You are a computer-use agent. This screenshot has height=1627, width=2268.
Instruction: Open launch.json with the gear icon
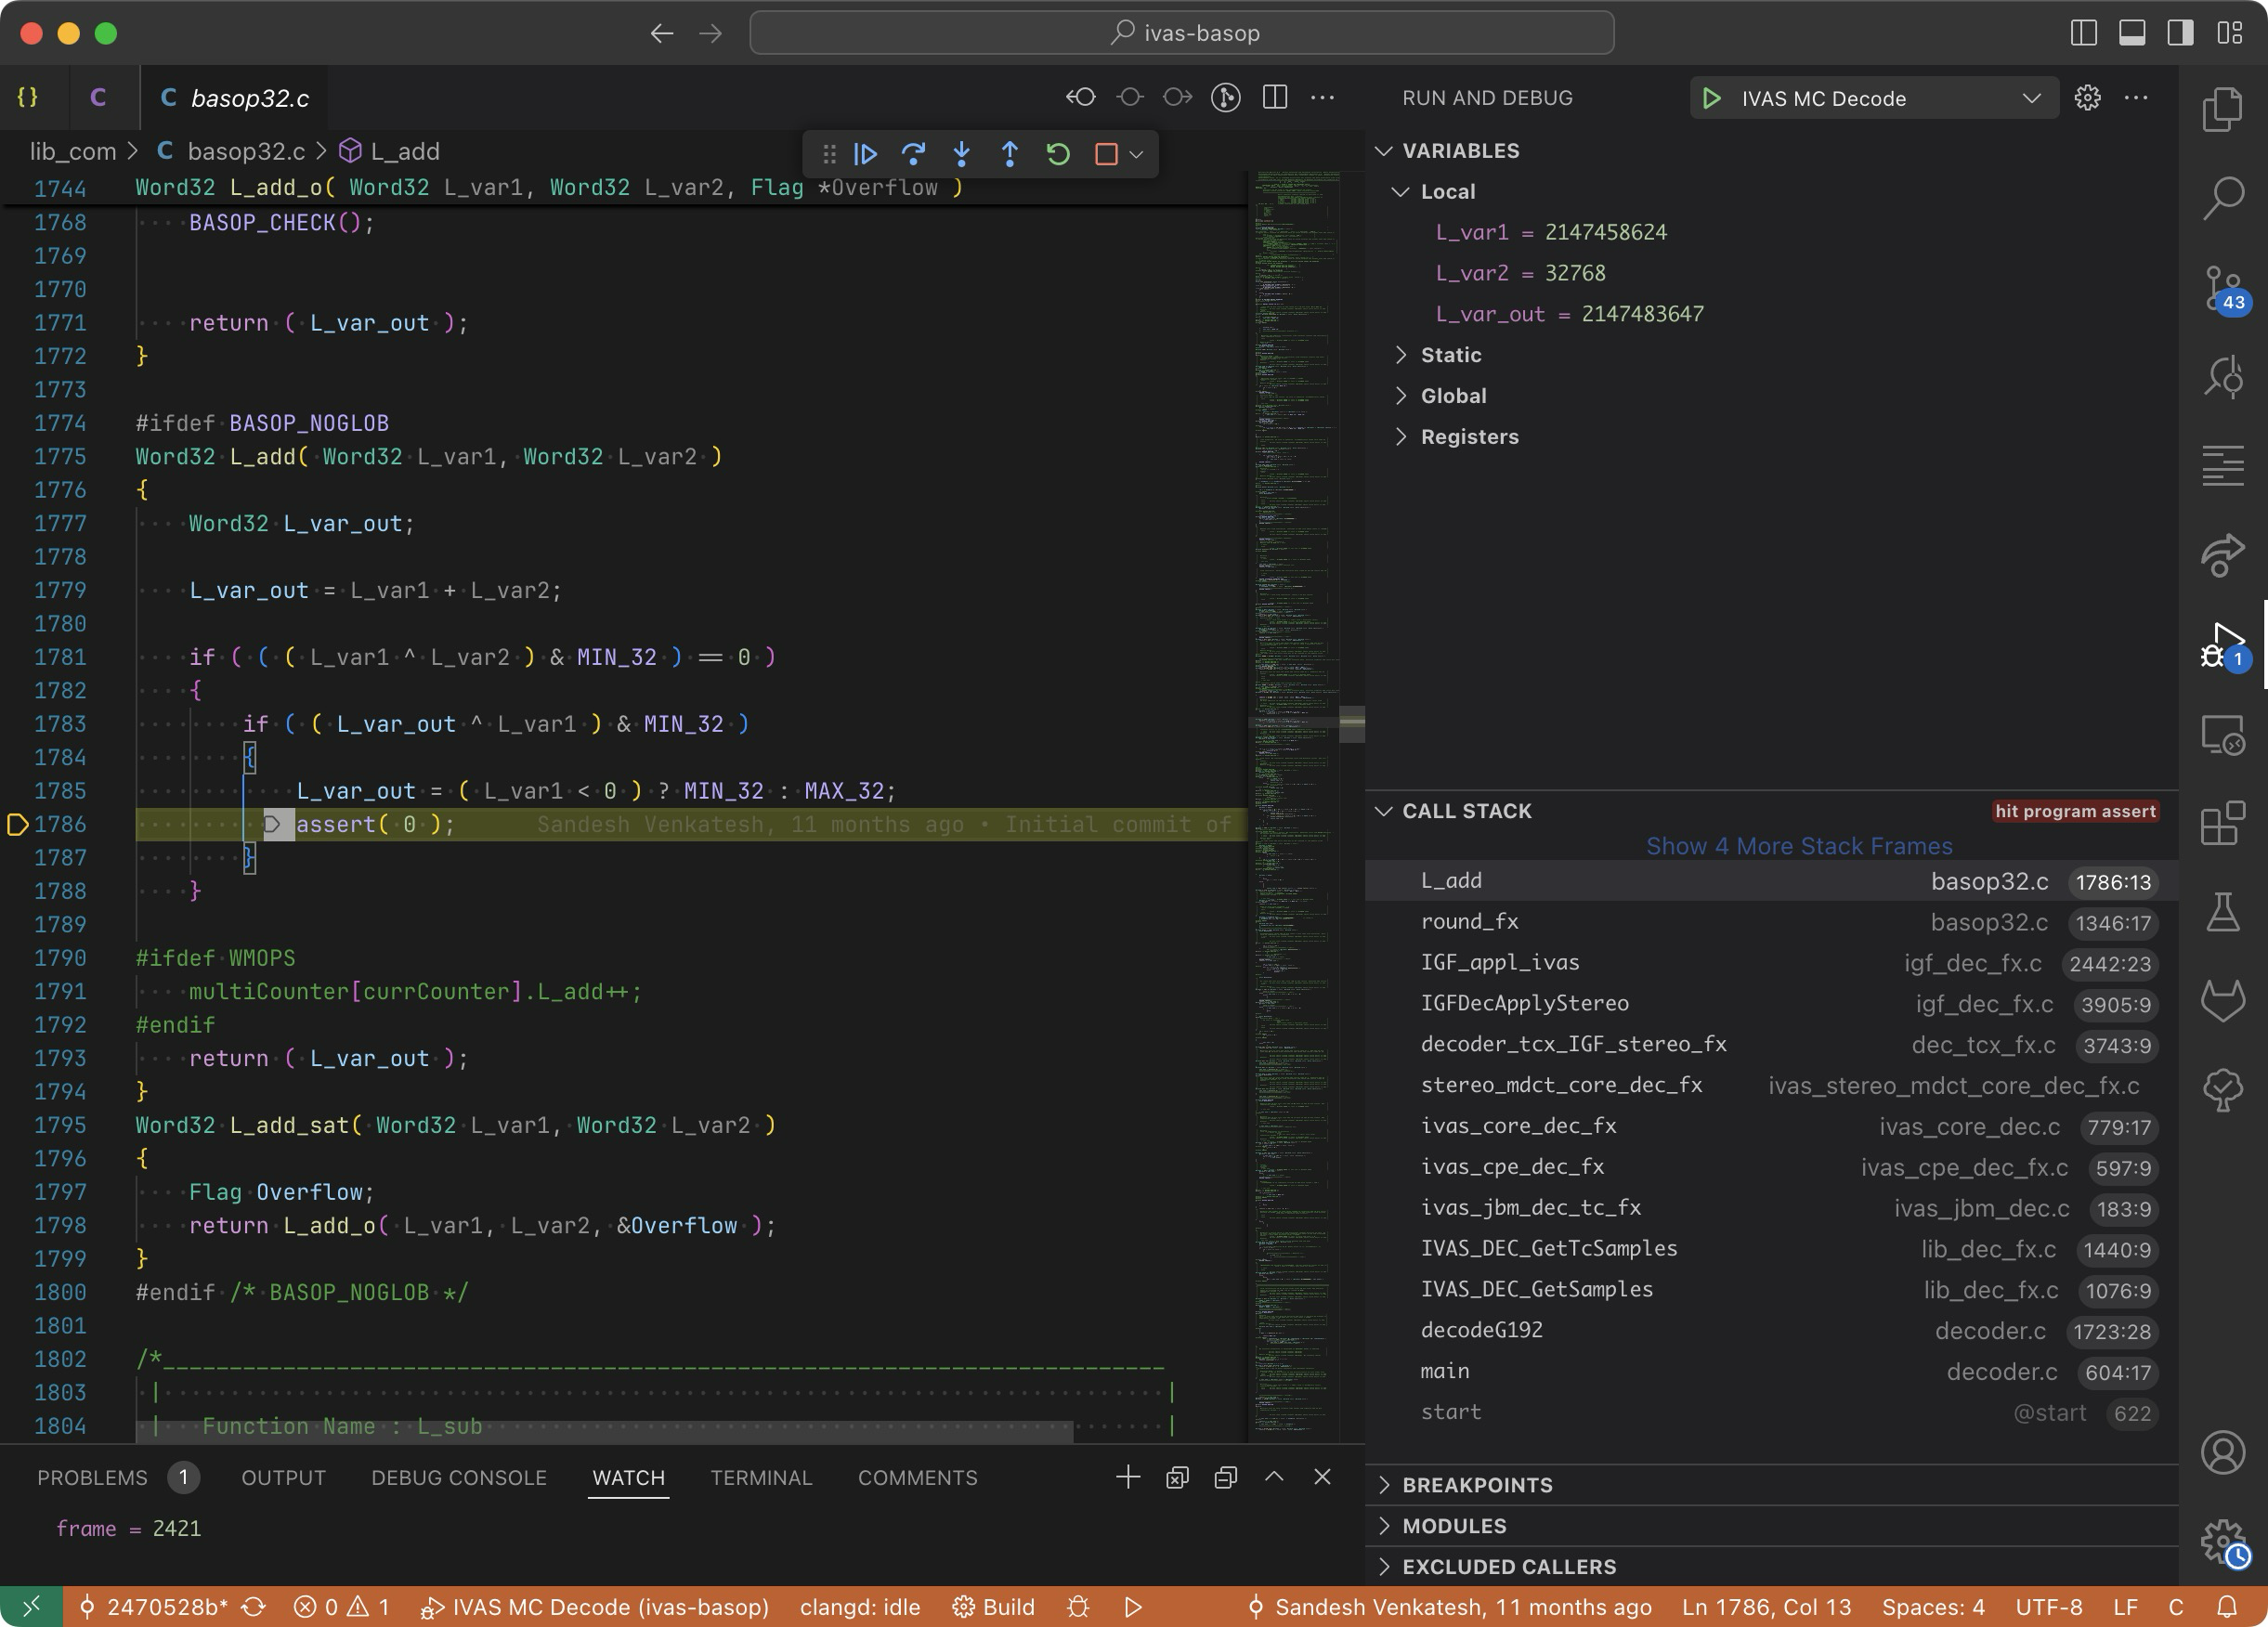2087,98
